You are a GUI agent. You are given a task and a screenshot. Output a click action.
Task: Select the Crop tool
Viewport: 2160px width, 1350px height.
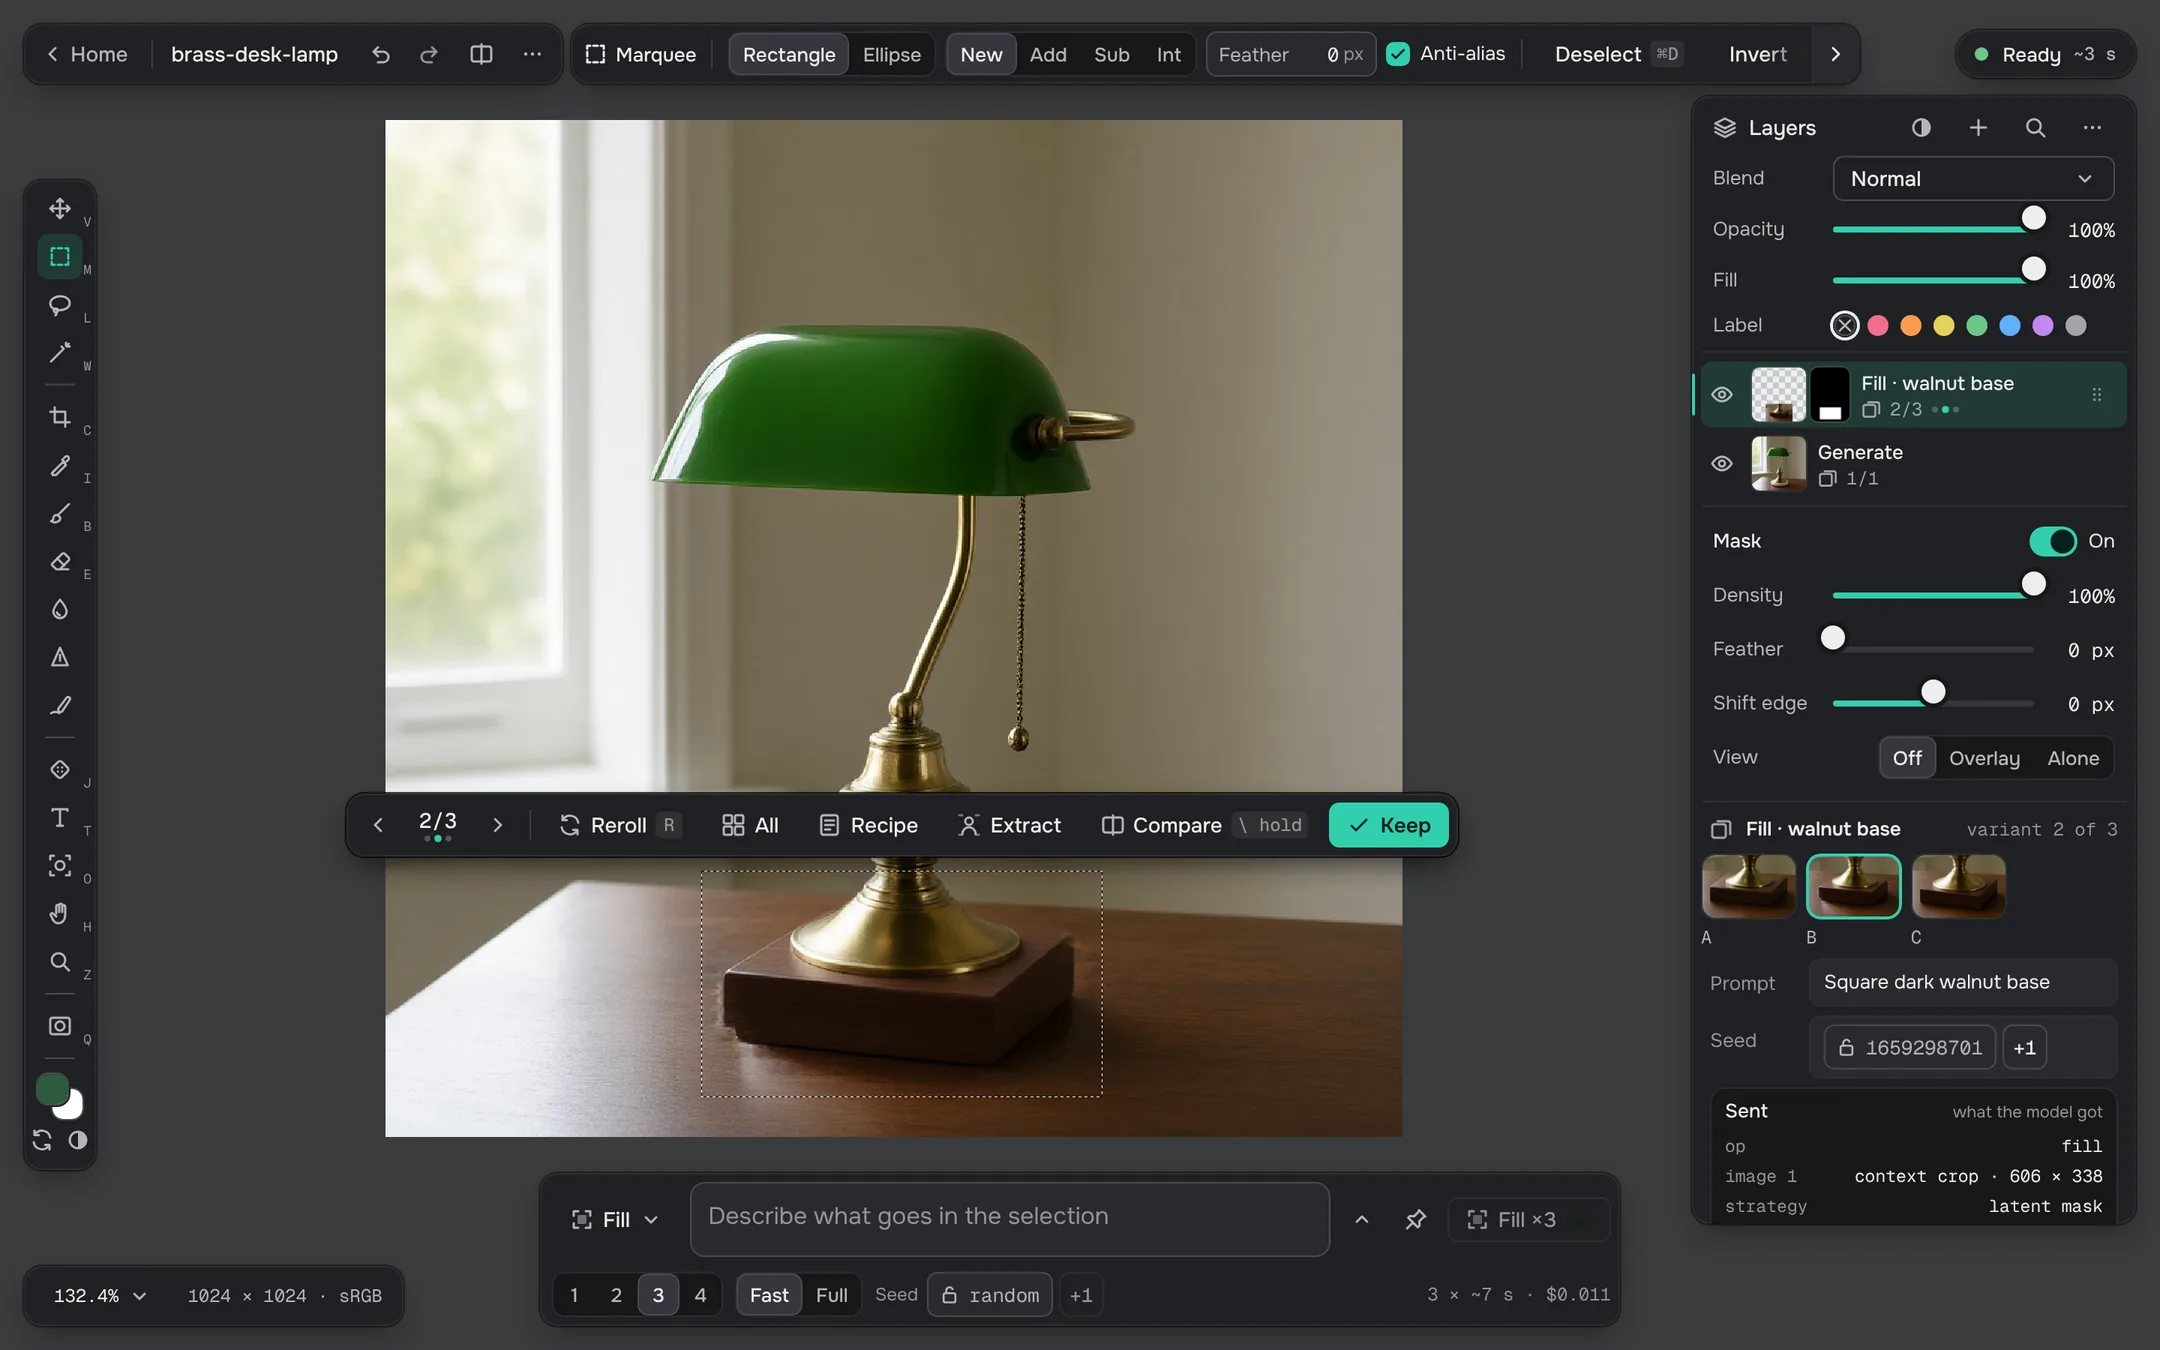pos(59,417)
